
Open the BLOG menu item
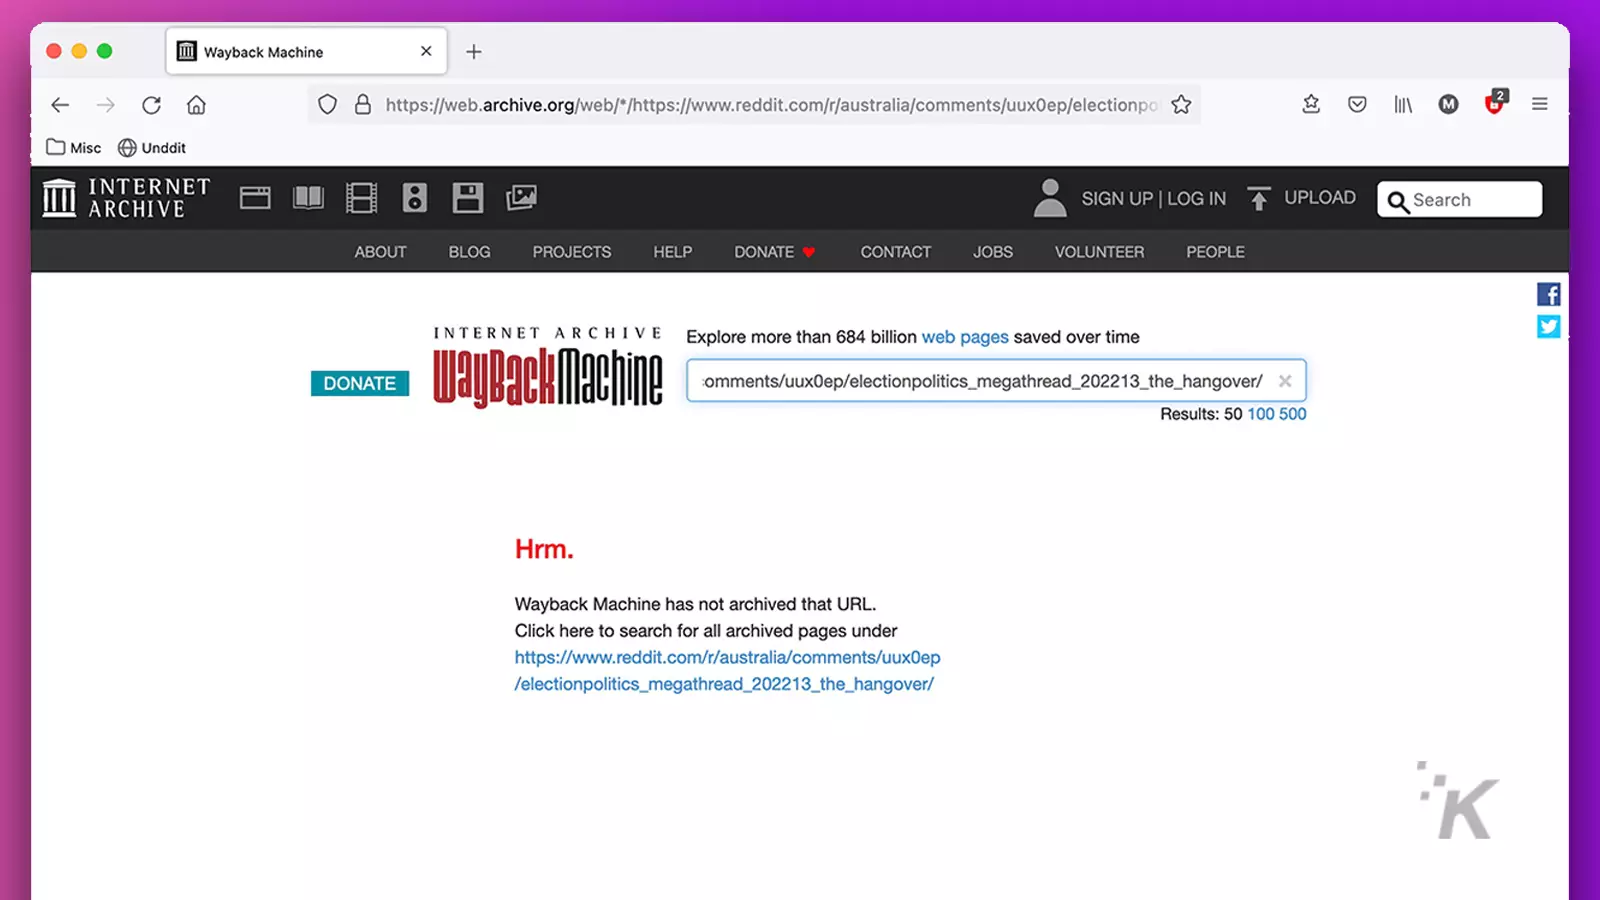tap(469, 252)
